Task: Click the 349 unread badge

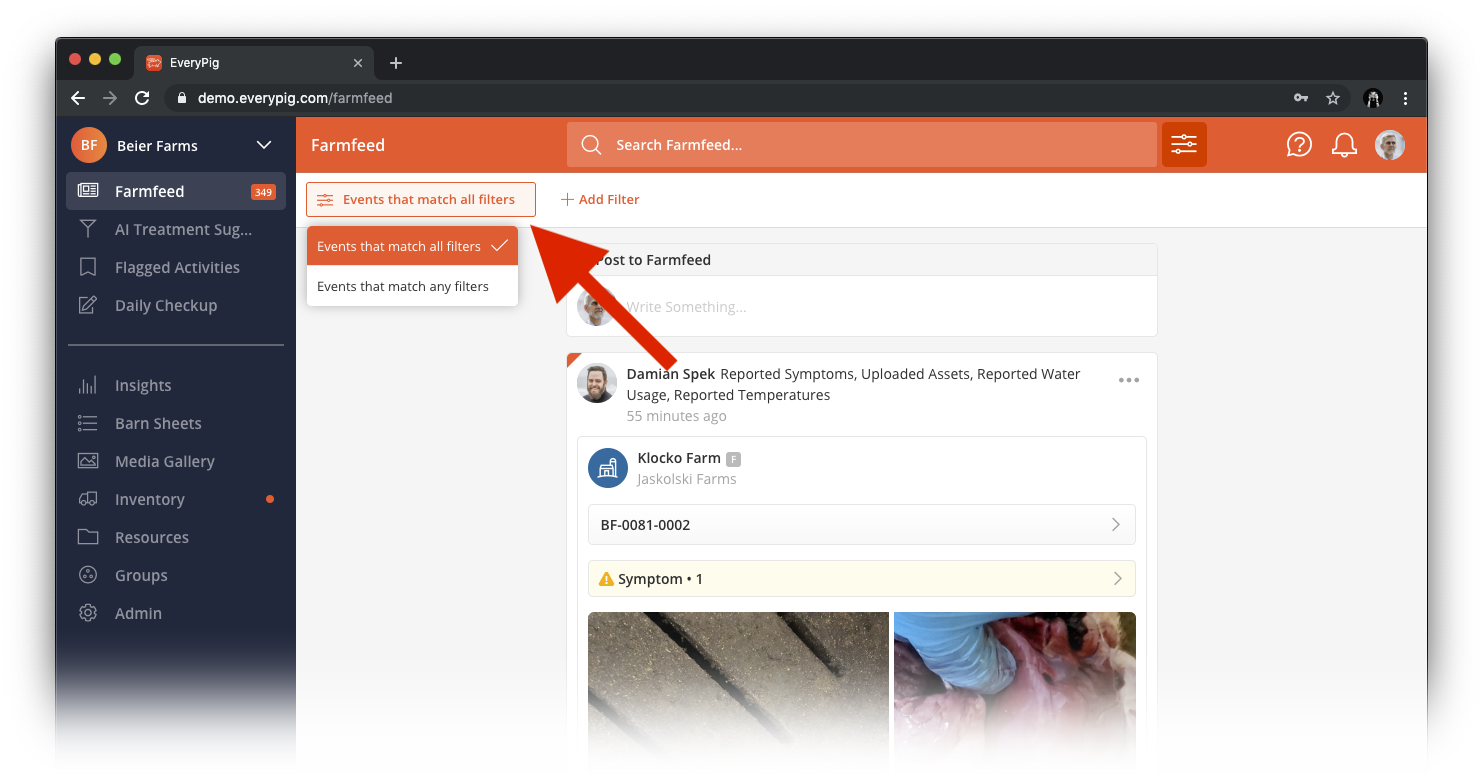Action: coord(263,192)
